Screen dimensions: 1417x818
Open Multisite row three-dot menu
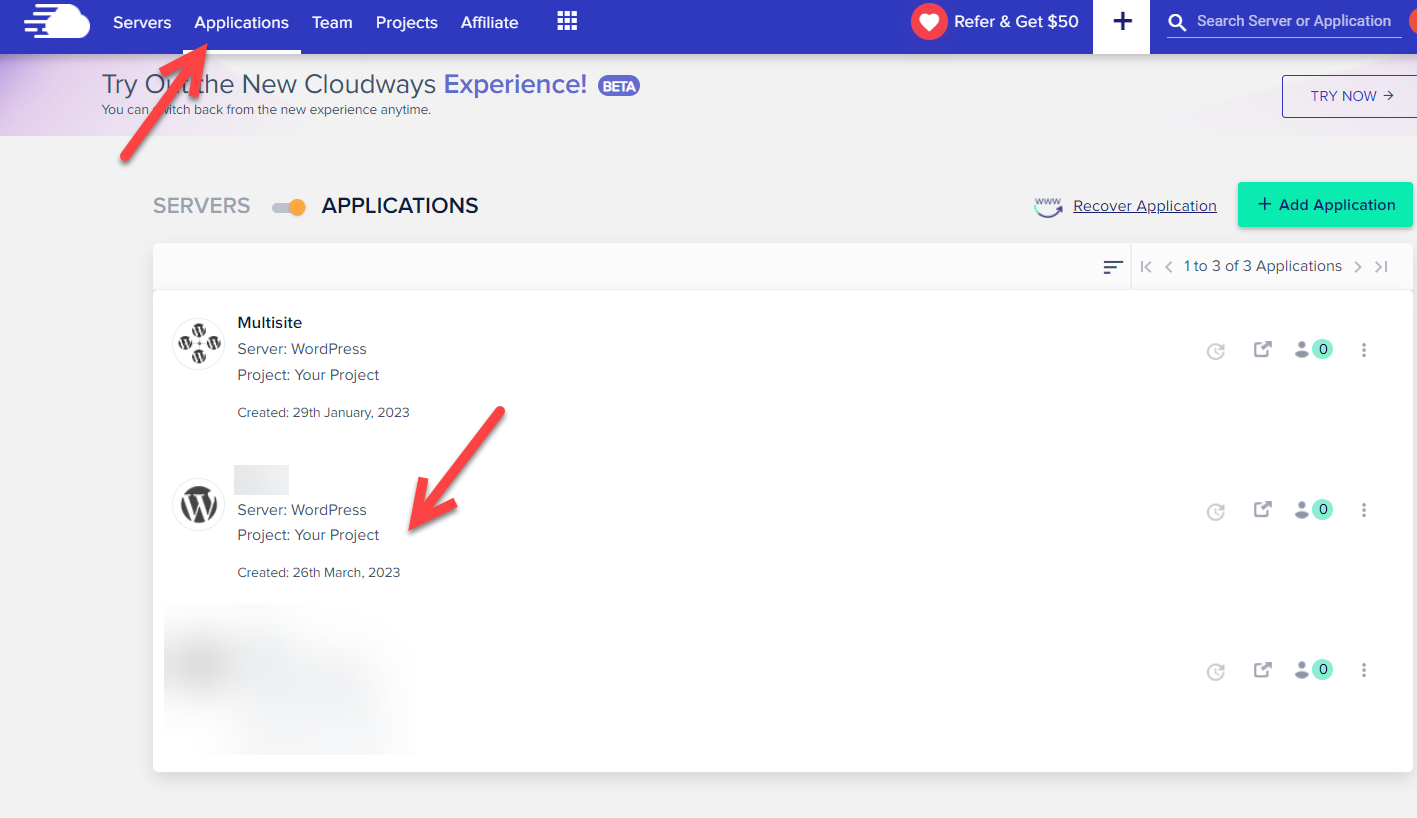(1364, 350)
